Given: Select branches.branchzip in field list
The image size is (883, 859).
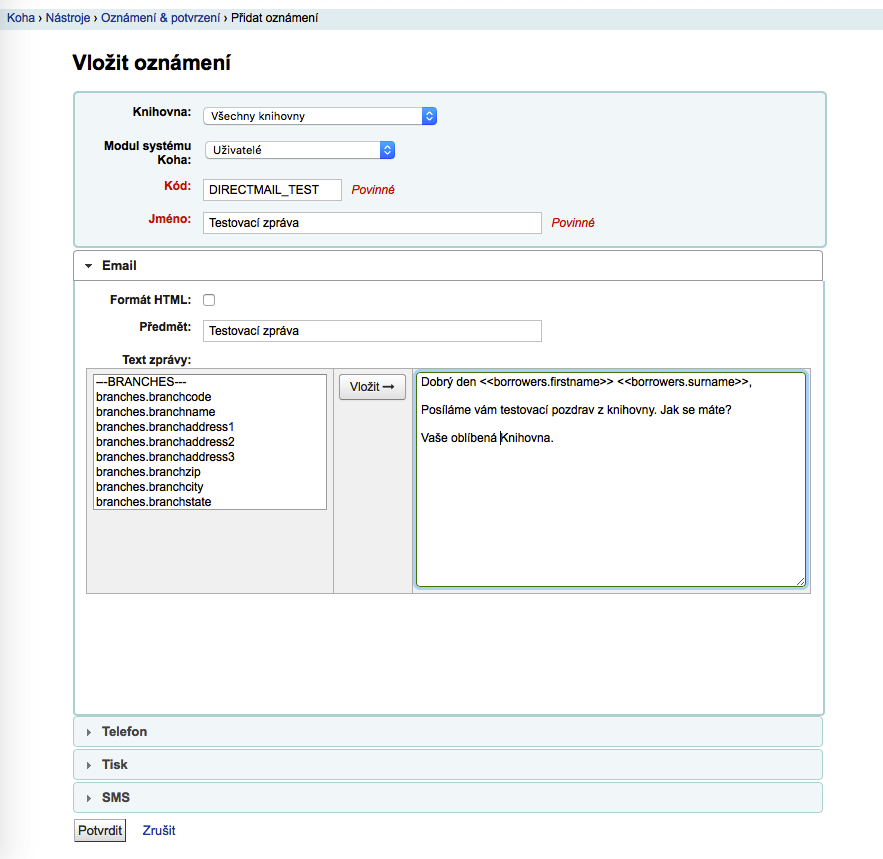Looking at the screenshot, I should 209,472.
